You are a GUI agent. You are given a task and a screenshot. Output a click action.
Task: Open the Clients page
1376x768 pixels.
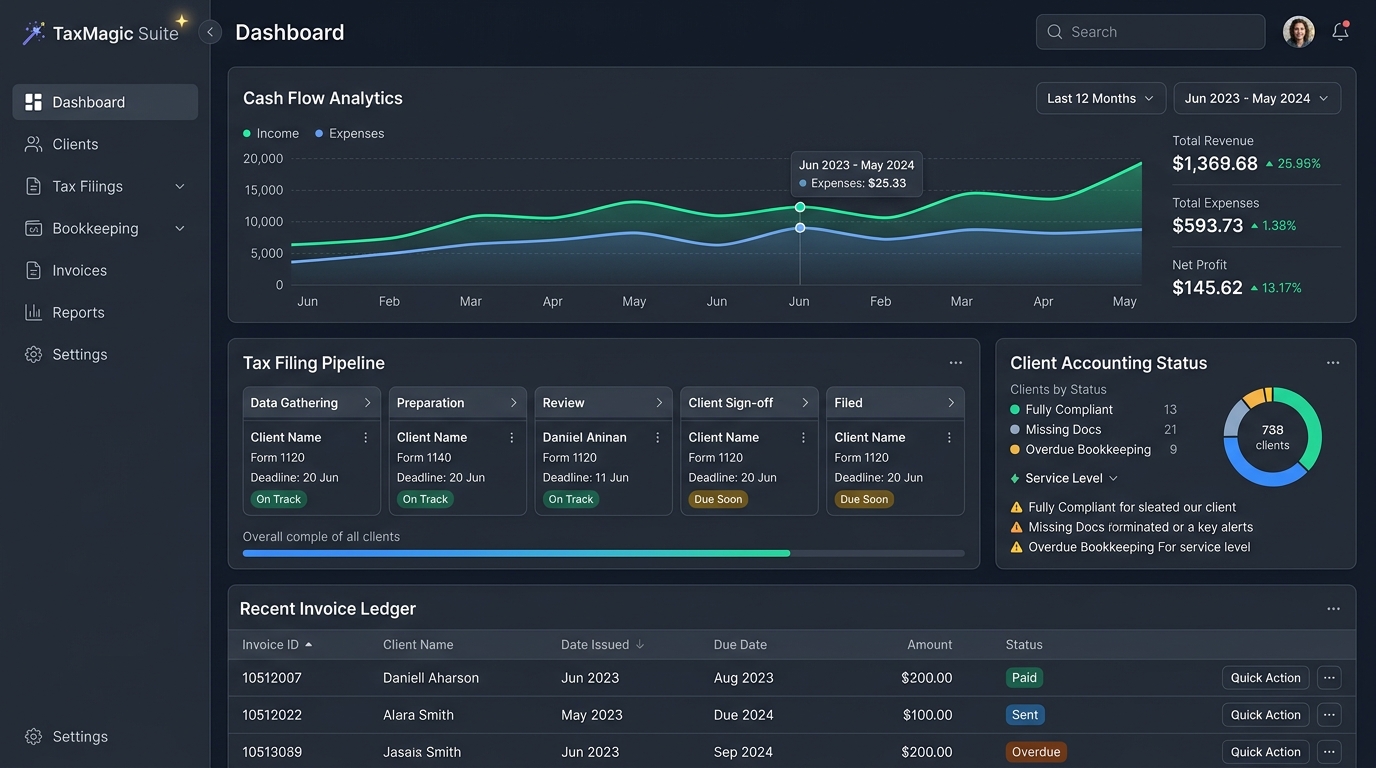pyautogui.click(x=105, y=144)
